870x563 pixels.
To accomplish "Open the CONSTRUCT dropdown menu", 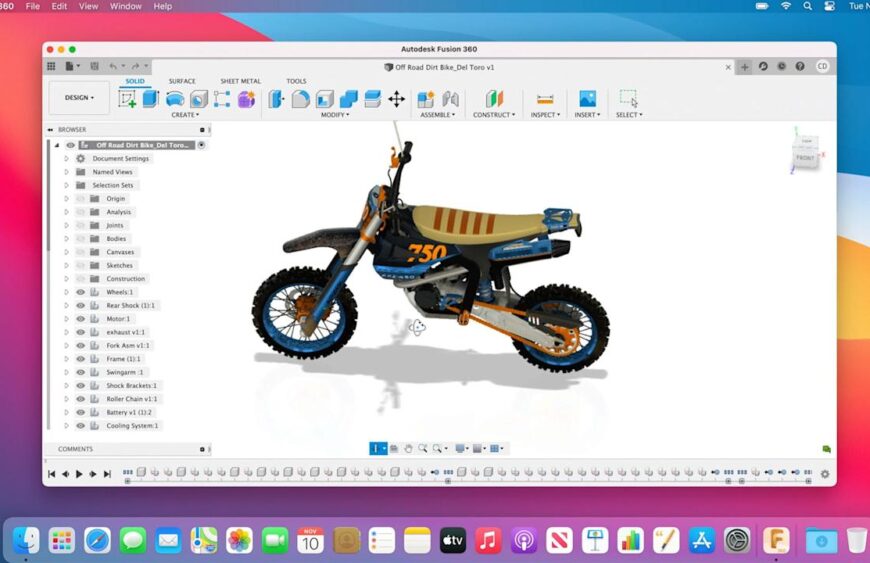I will click(x=494, y=115).
